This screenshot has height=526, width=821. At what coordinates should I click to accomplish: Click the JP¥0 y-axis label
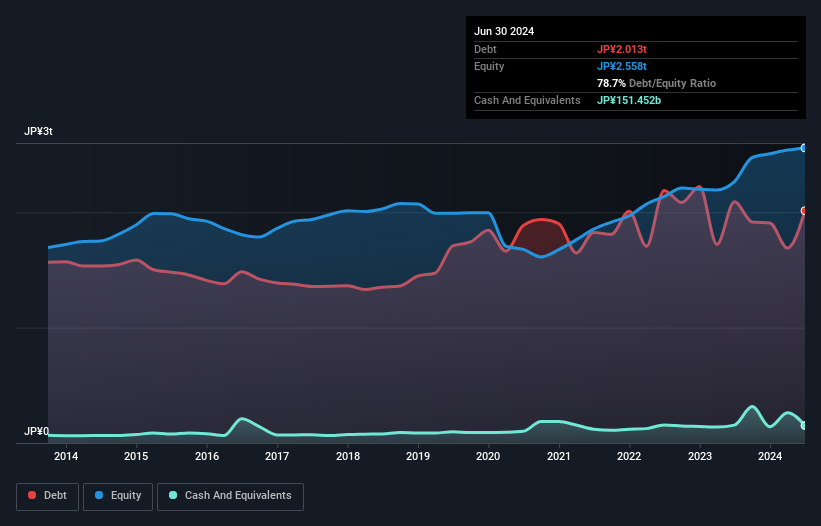(36, 431)
